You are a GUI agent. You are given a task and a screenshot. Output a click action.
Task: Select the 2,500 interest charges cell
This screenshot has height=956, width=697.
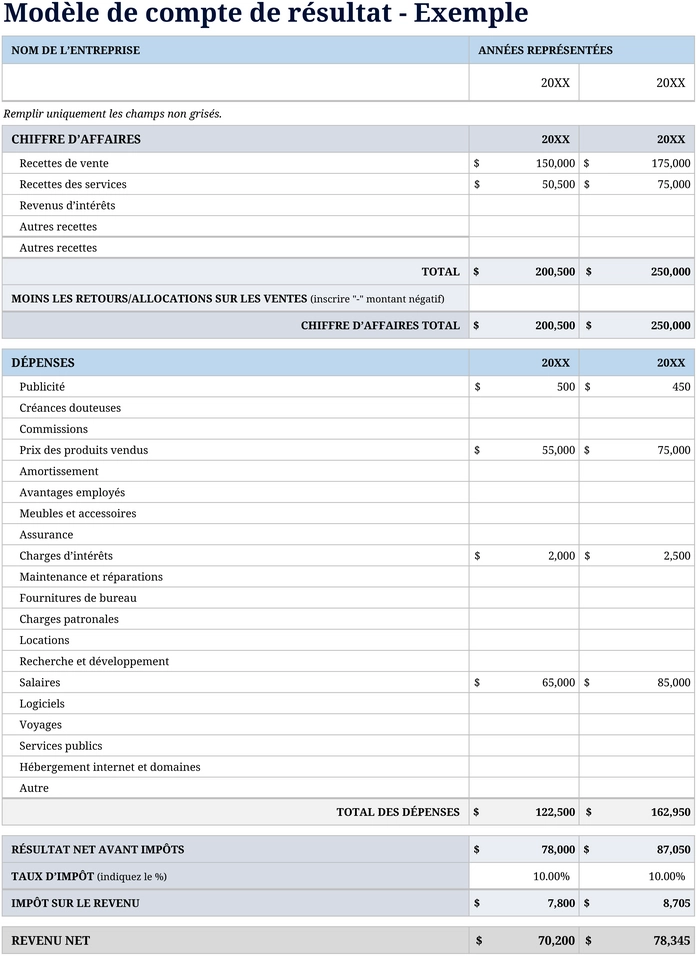(637, 555)
